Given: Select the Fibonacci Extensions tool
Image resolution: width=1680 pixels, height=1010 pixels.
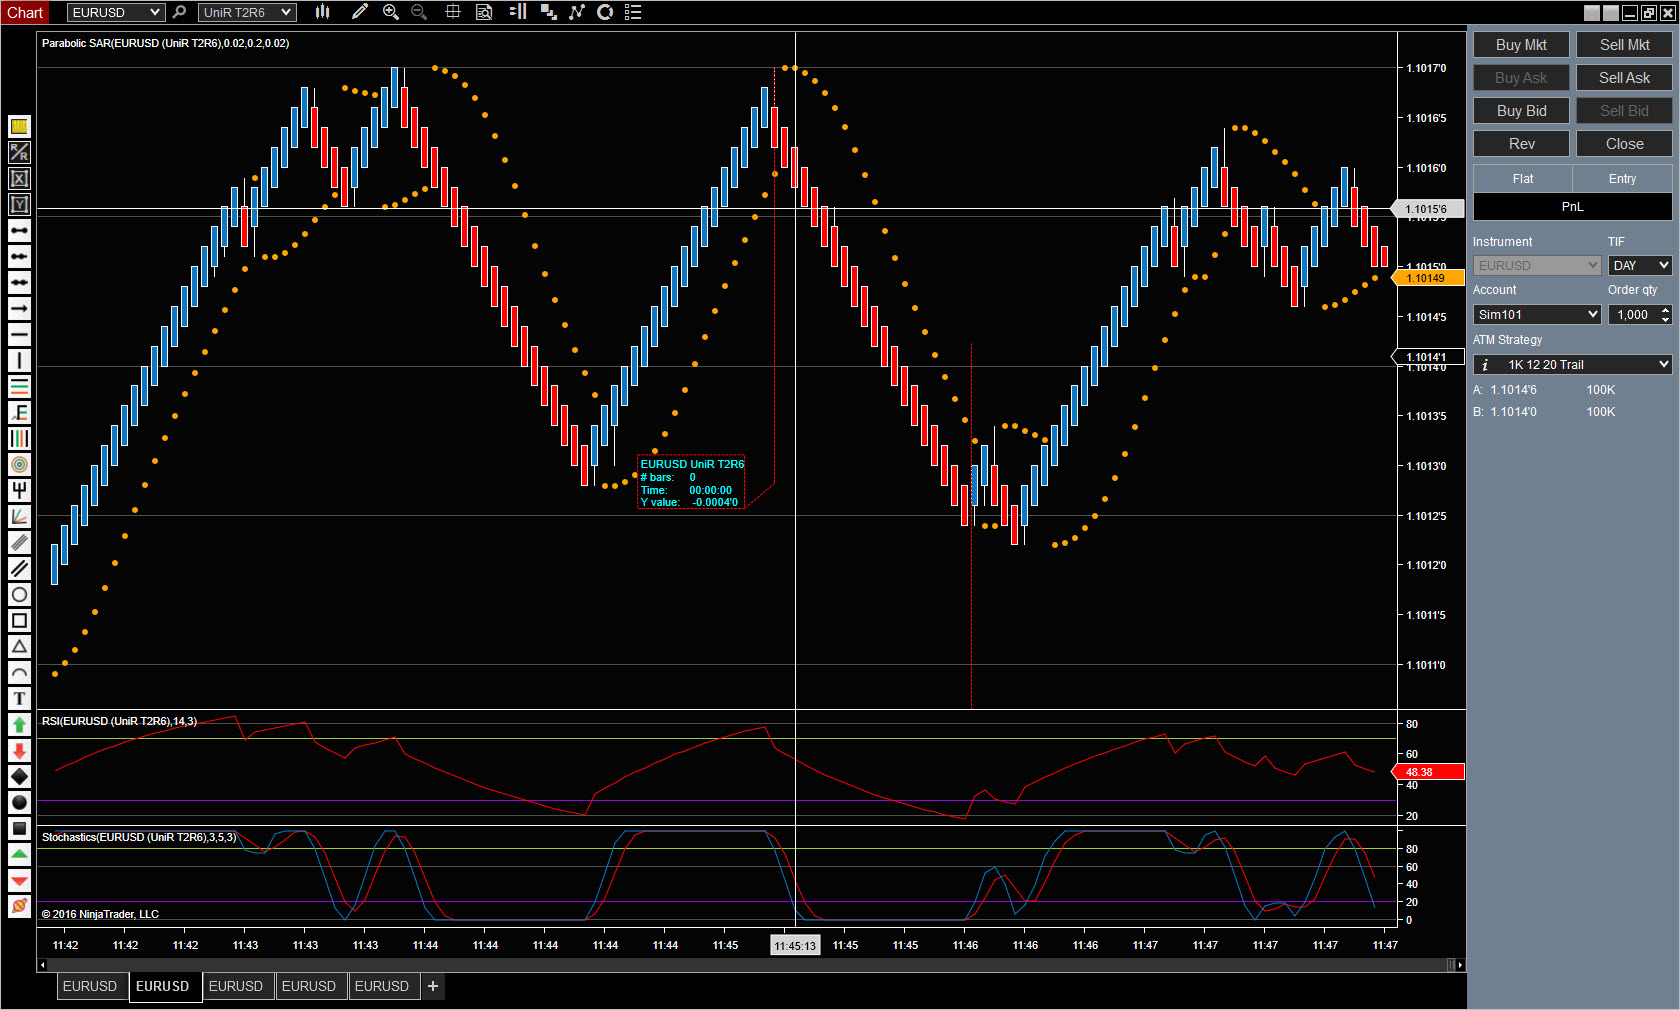Looking at the screenshot, I should [19, 412].
